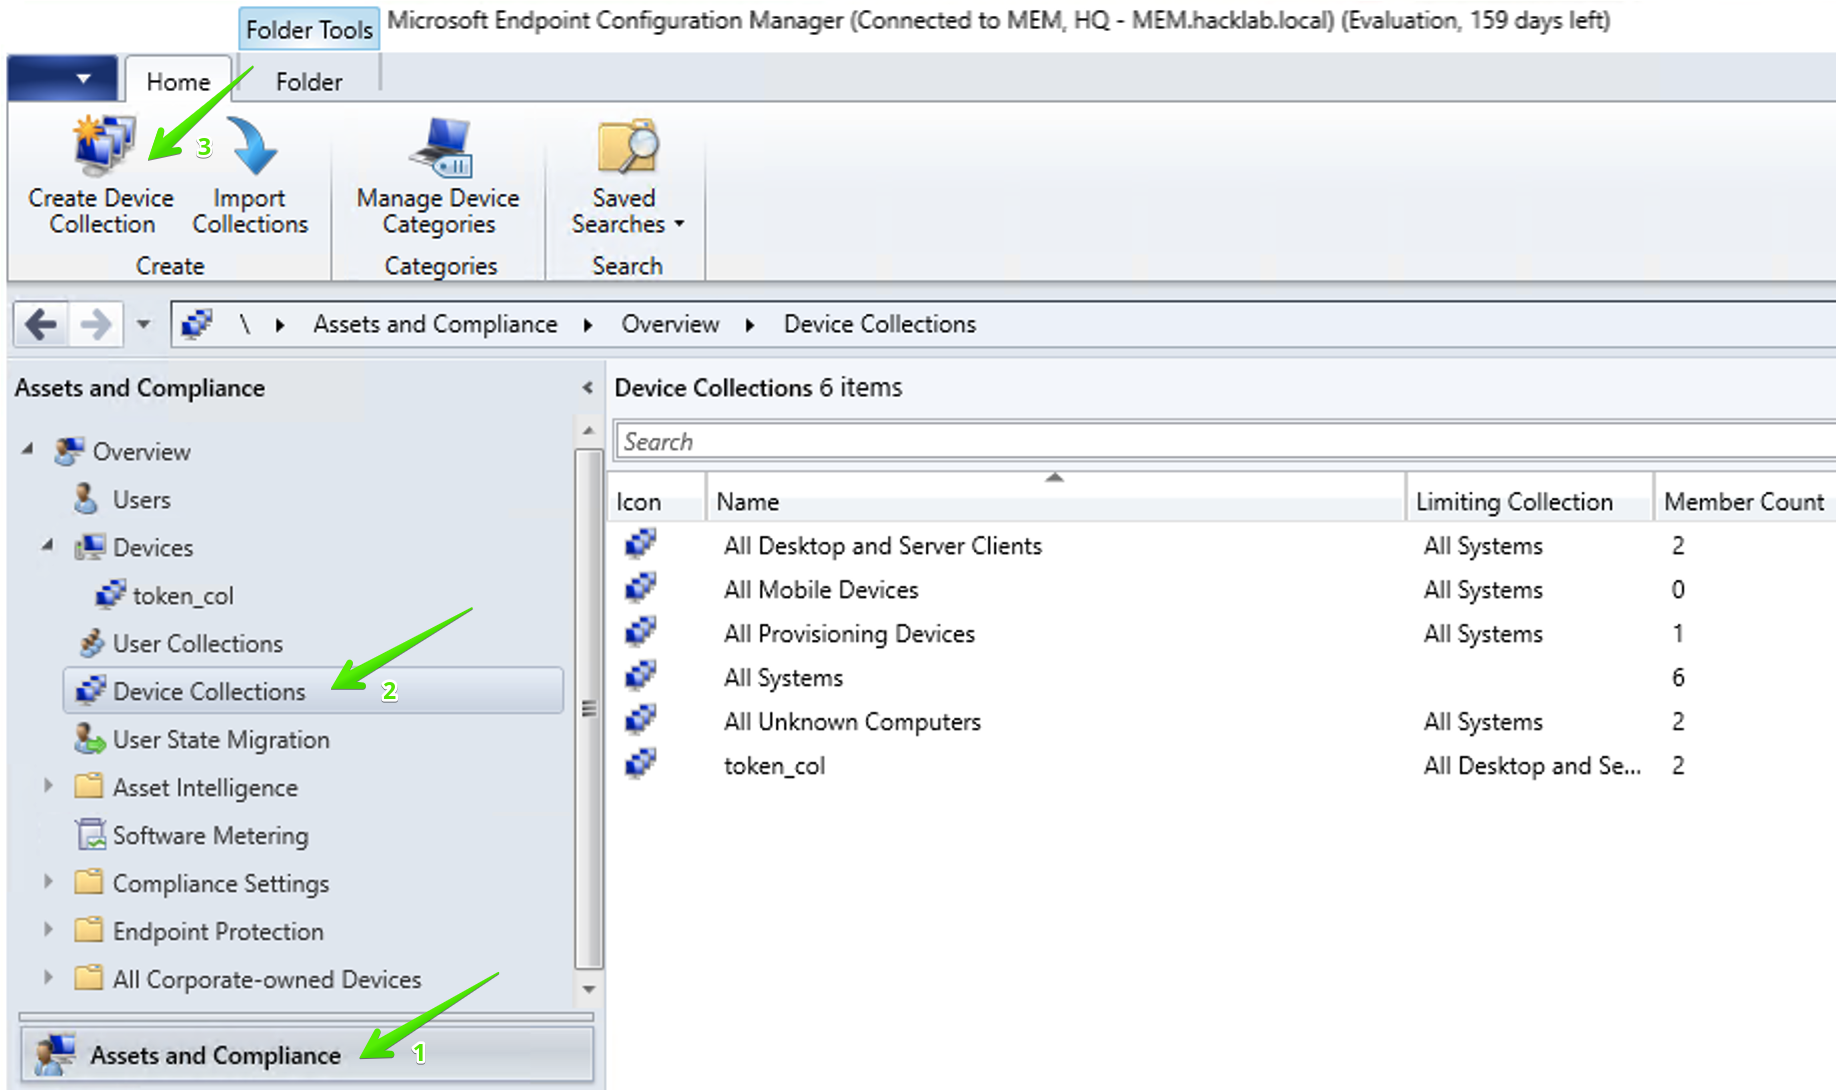Go back with the back arrow

41,324
